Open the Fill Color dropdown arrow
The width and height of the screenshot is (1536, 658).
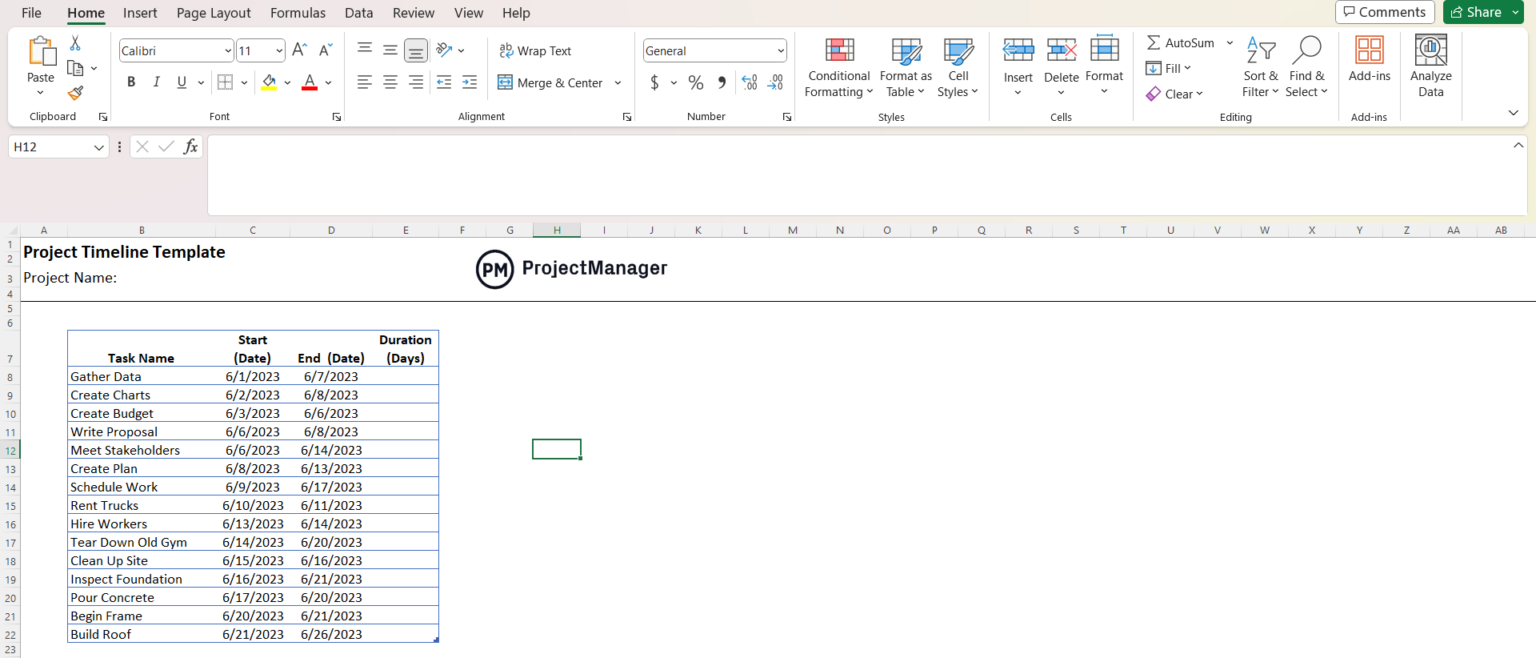(286, 82)
